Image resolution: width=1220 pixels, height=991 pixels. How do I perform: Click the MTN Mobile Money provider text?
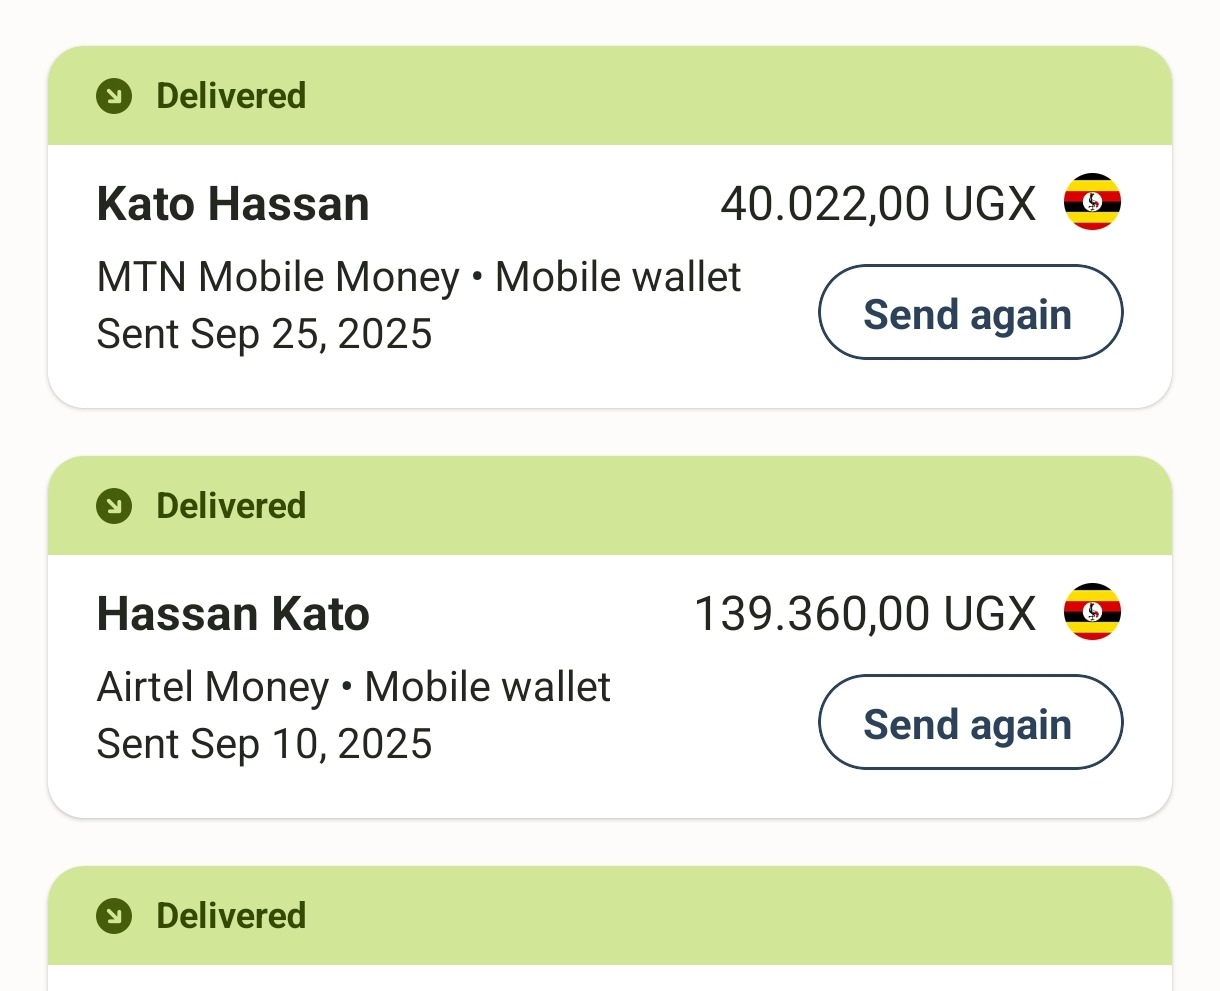point(278,277)
